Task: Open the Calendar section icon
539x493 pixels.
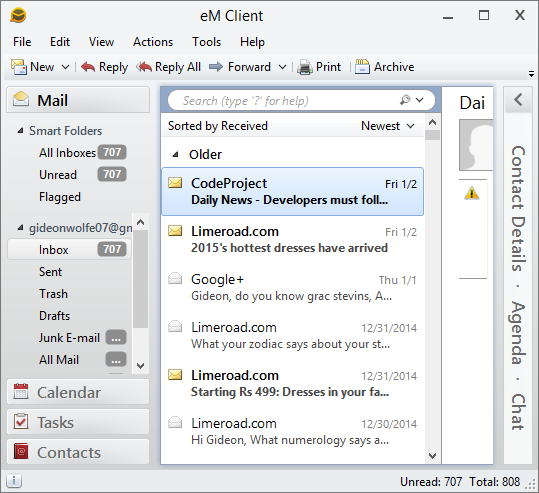Action: tap(21, 392)
